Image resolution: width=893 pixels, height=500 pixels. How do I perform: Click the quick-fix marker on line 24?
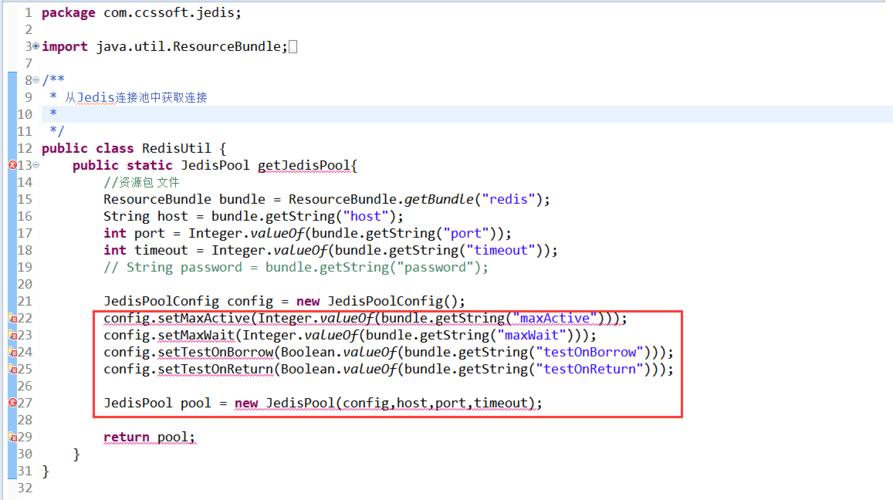click(x=12, y=352)
